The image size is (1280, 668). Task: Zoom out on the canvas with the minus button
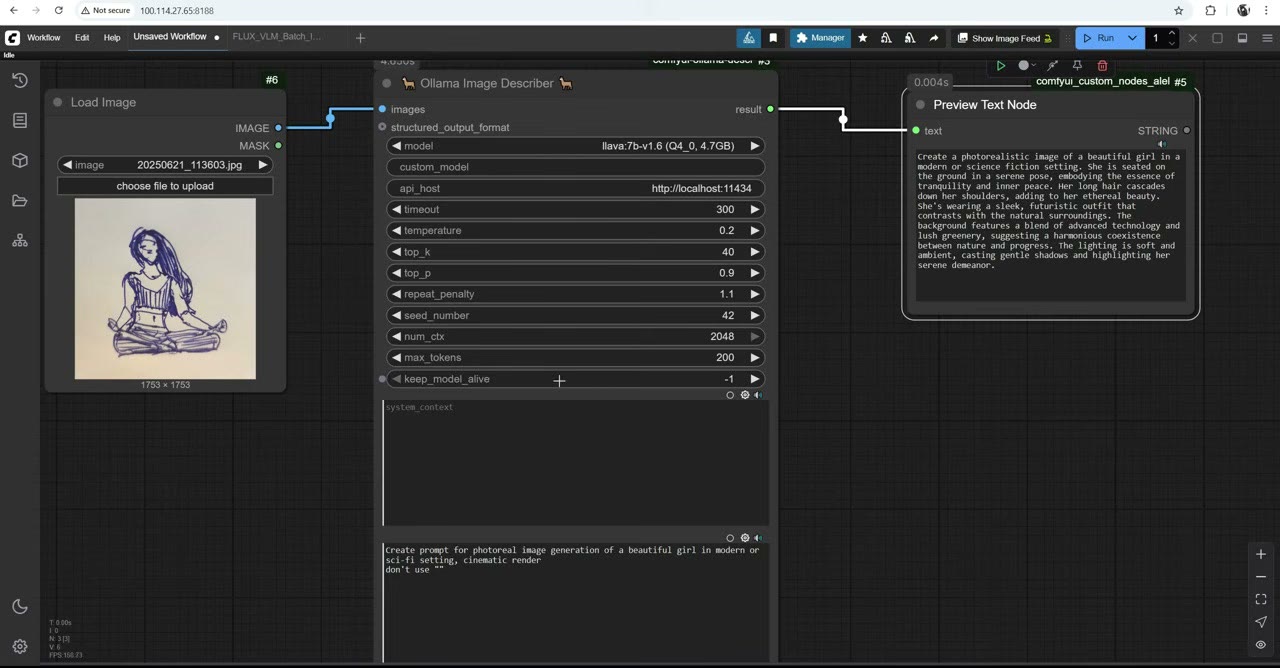[1261, 577]
